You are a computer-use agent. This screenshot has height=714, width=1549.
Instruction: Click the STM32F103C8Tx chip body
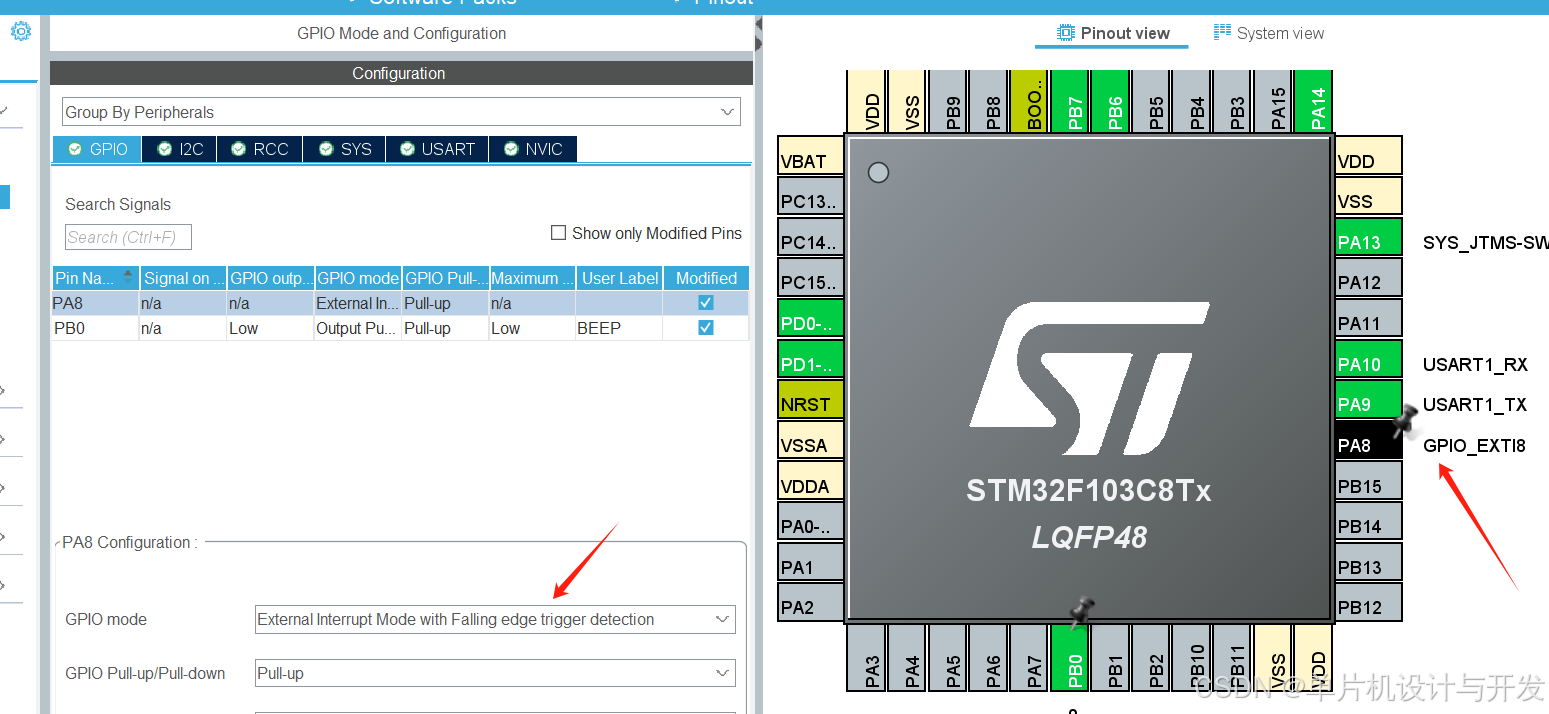[x=1089, y=379]
